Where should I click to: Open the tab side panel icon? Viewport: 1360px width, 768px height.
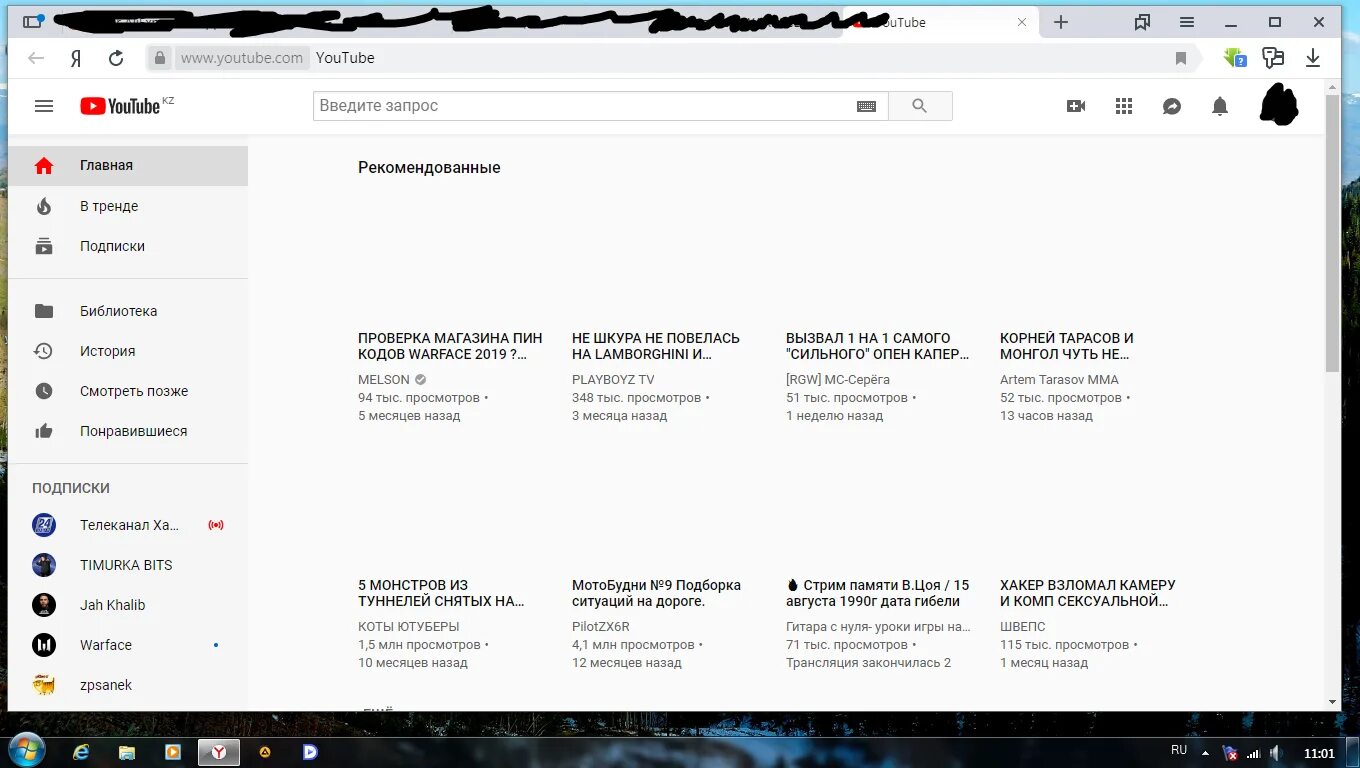(33, 21)
